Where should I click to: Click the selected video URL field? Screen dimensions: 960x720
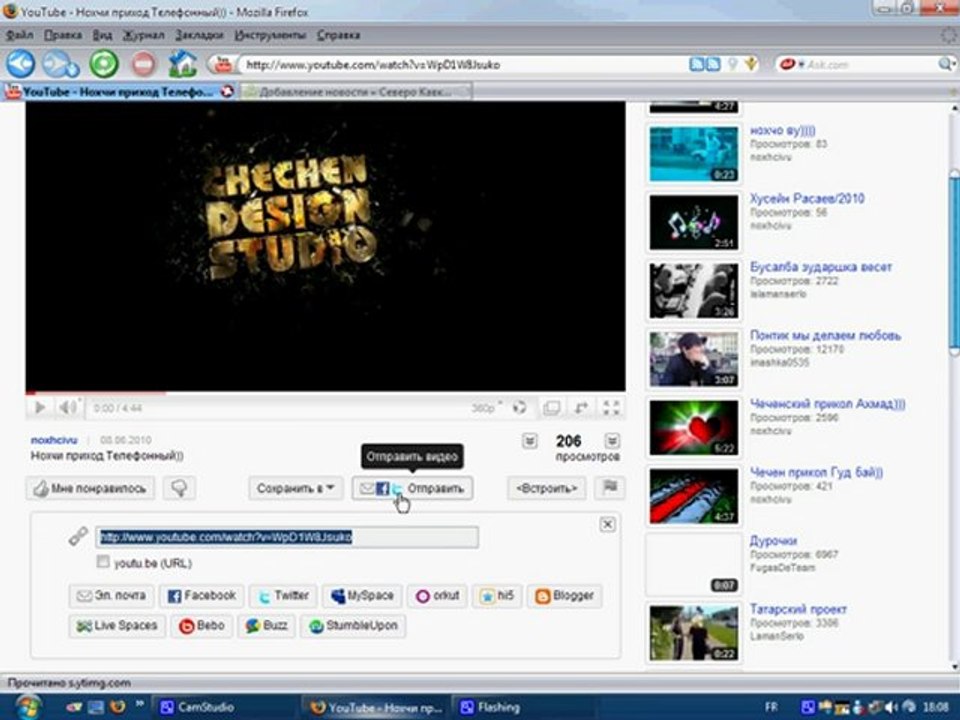pyautogui.click(x=287, y=537)
